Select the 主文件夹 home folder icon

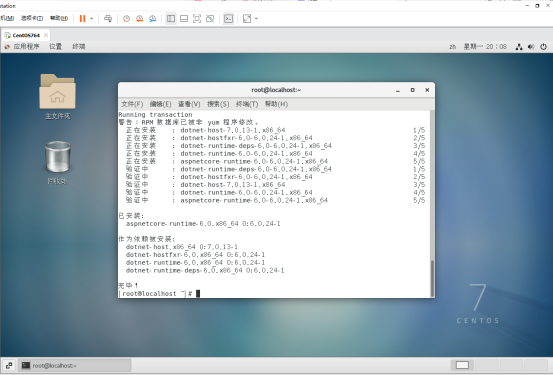(x=57, y=96)
